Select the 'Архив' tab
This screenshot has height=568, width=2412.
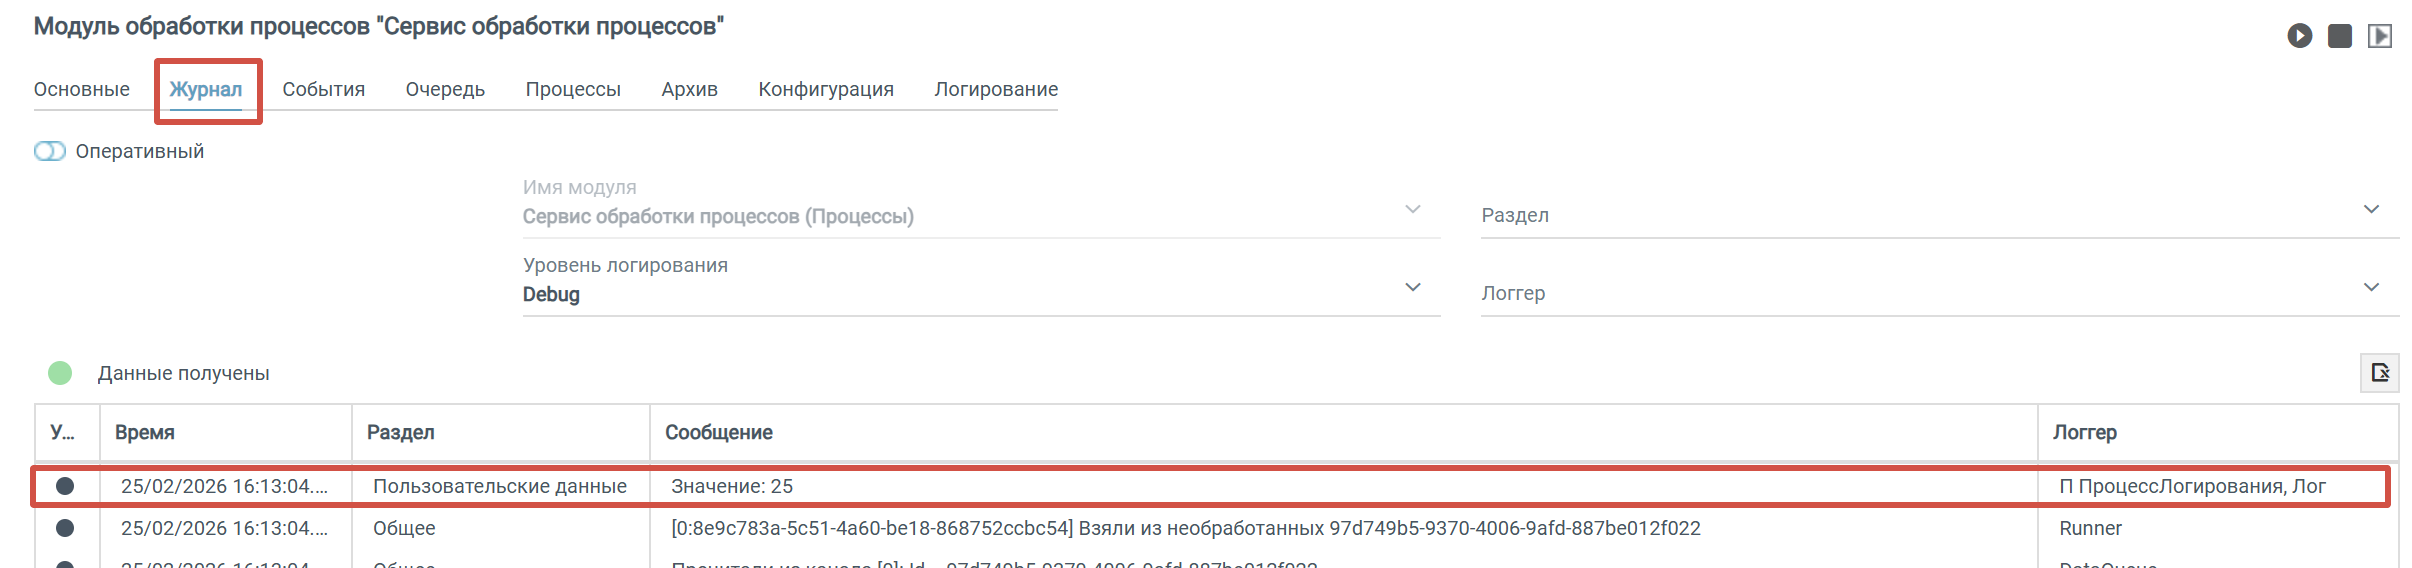click(689, 89)
